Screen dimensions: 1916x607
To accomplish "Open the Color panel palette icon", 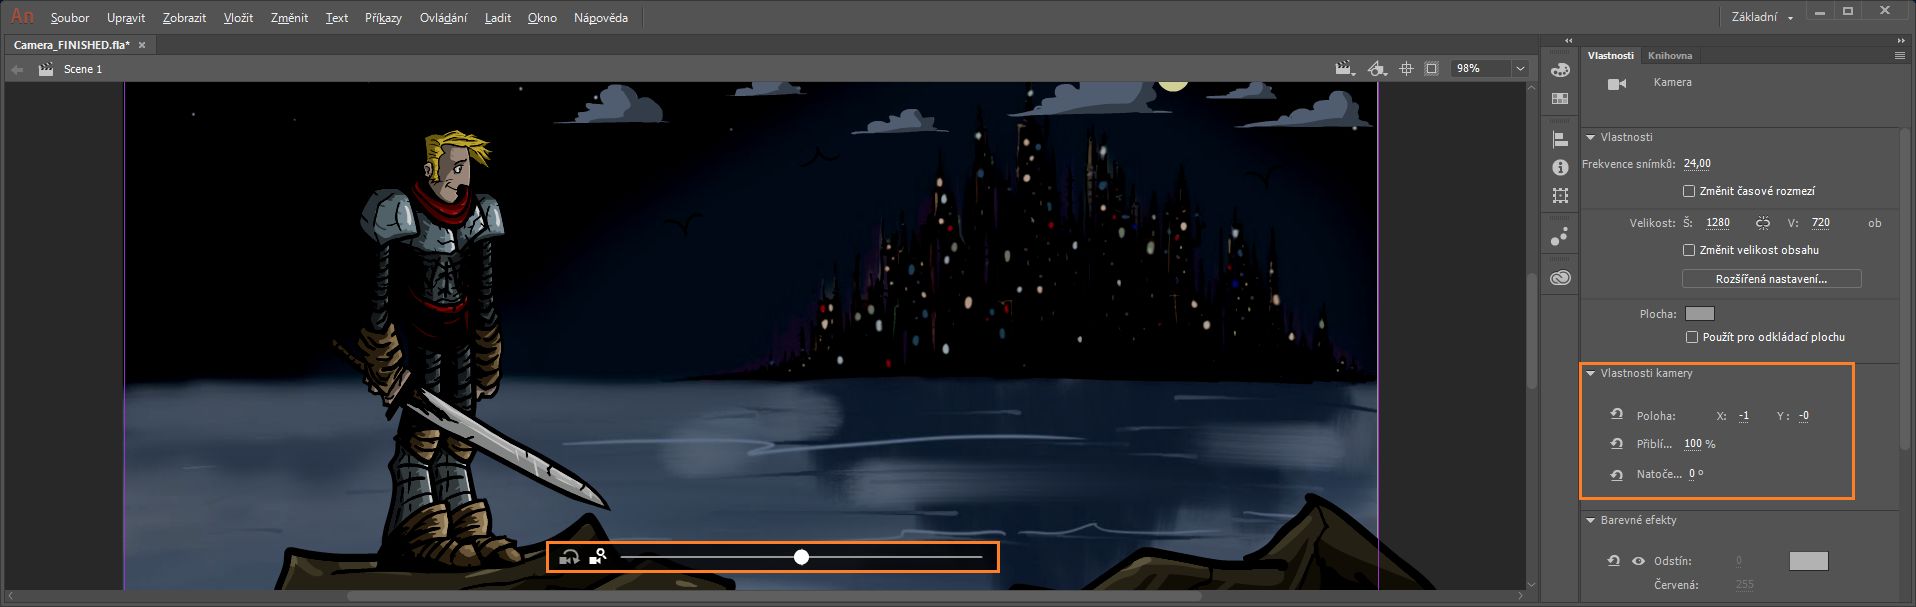I will click(1560, 71).
